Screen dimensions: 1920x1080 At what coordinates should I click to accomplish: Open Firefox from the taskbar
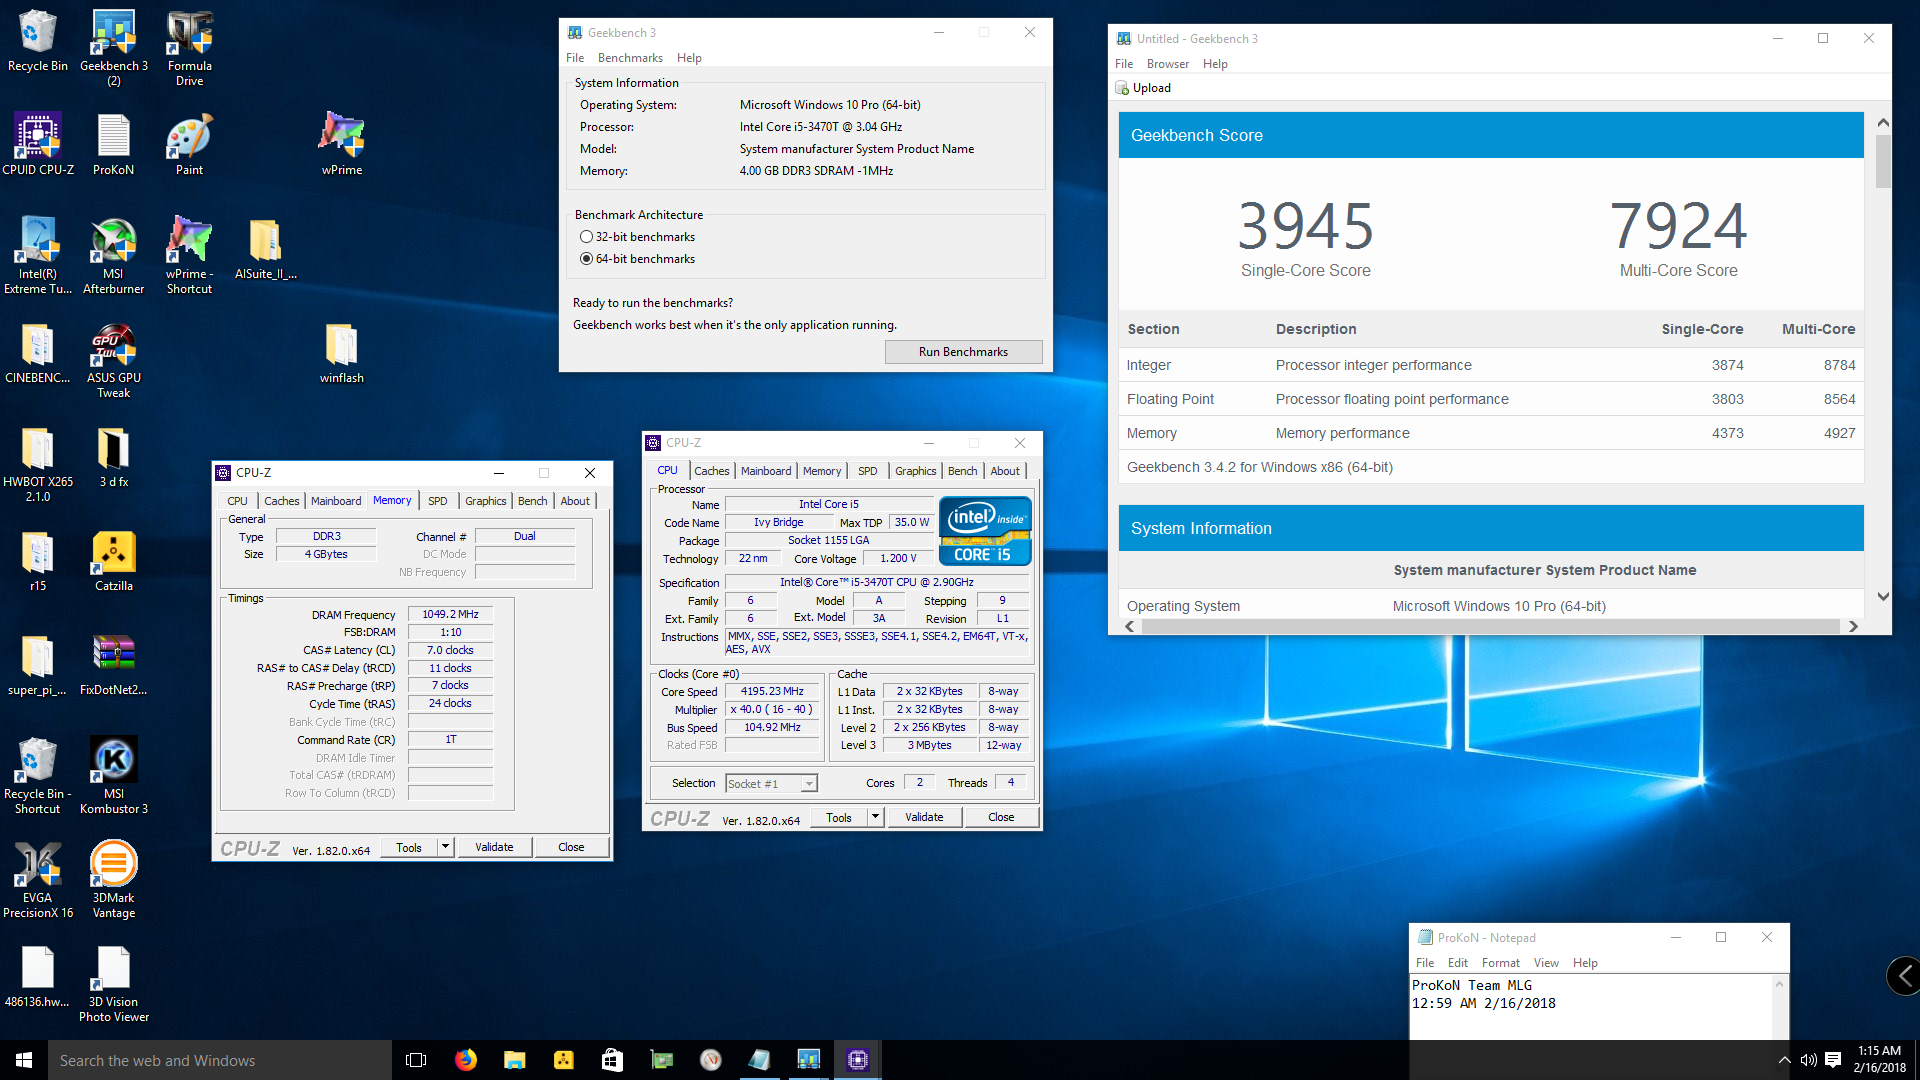466,1060
